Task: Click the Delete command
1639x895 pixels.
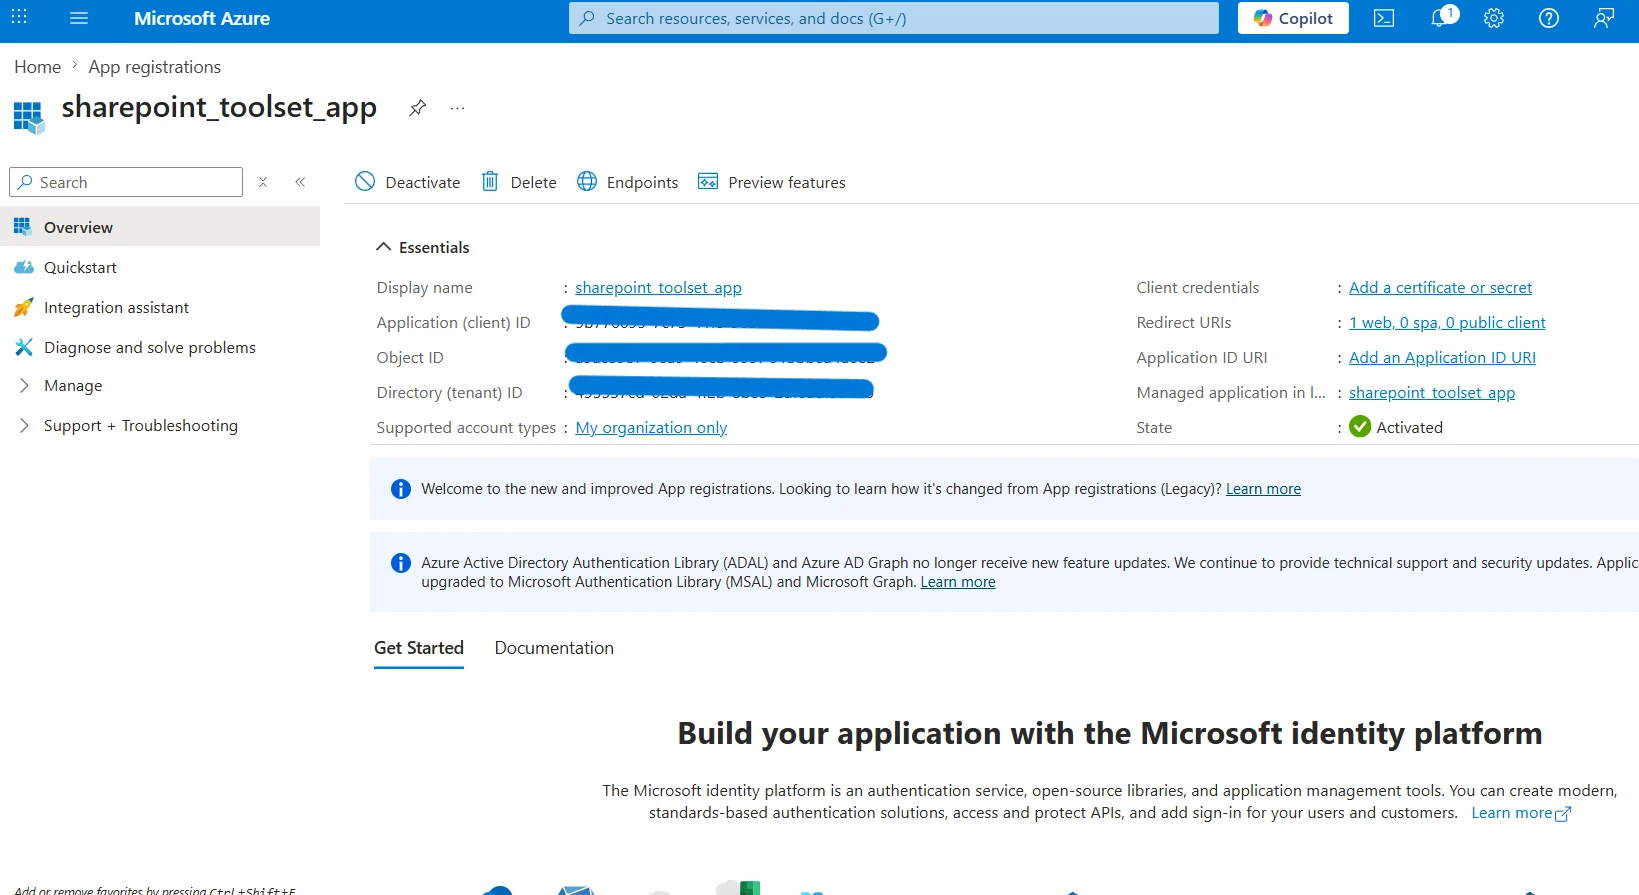Action: [x=519, y=182]
